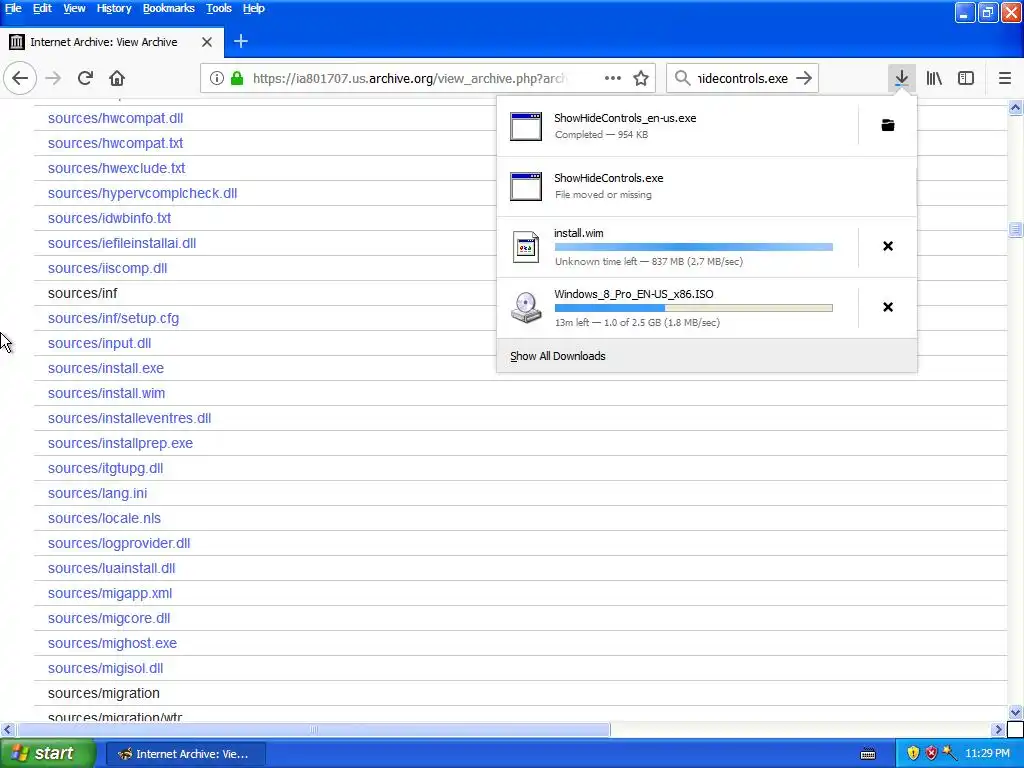Open the View menu
Image resolution: width=1024 pixels, height=768 pixels.
[74, 8]
